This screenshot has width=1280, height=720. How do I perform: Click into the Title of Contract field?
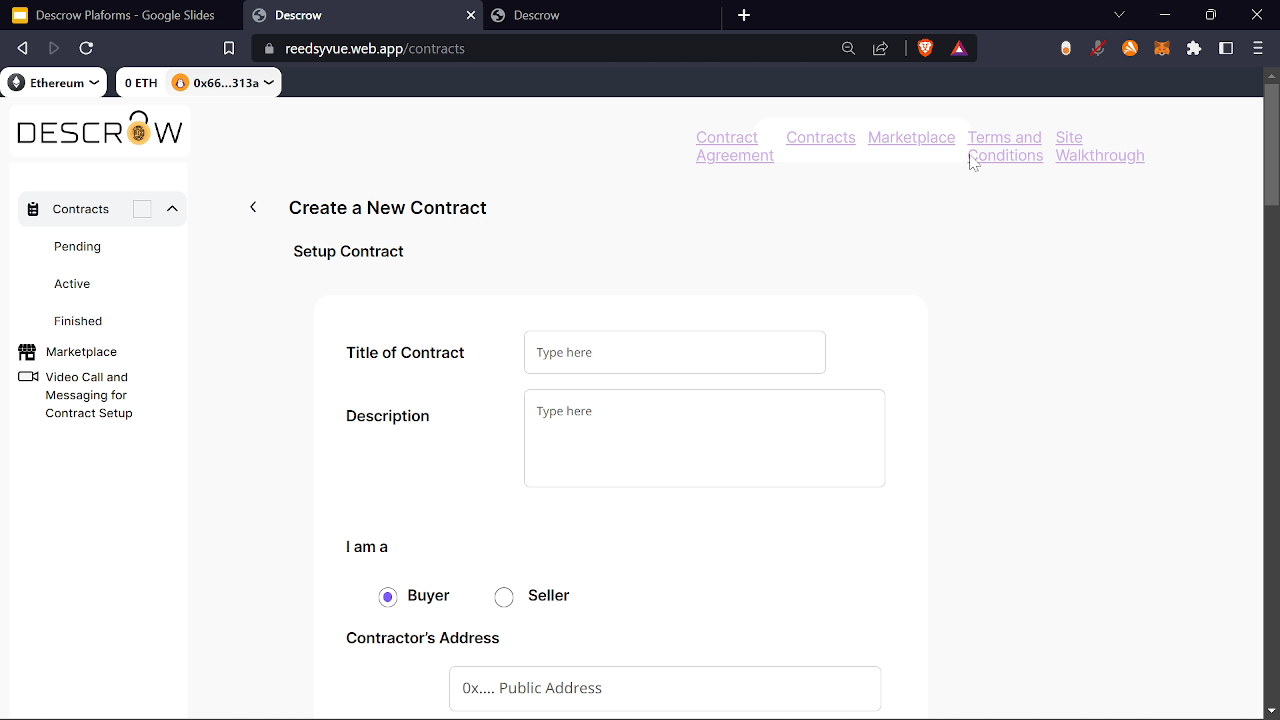point(675,352)
